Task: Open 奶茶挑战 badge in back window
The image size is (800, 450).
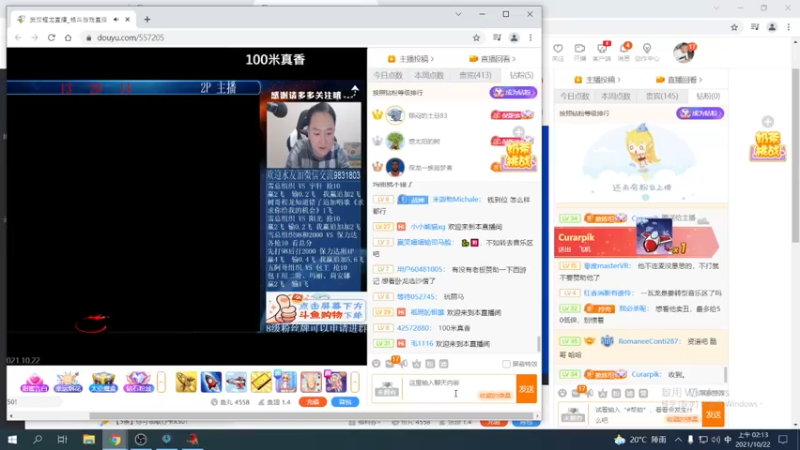Action: (767, 146)
